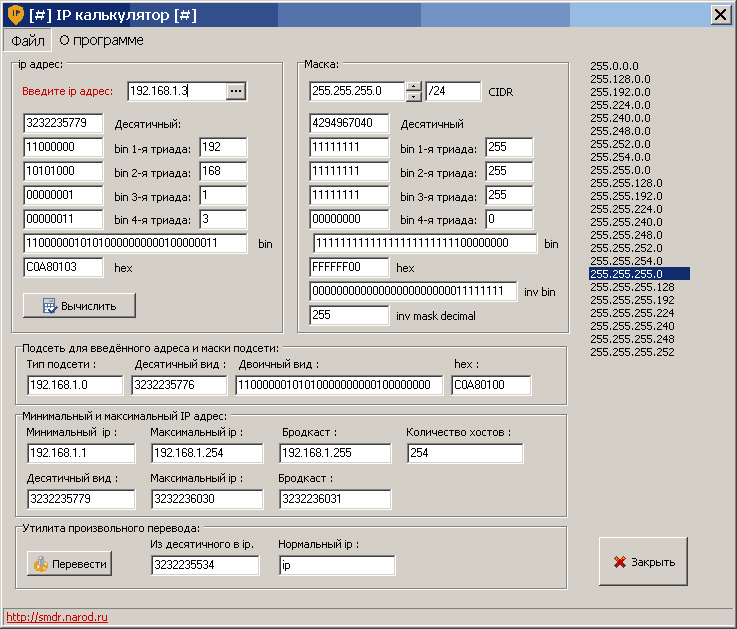The height and width of the screenshot is (629, 737).
Task: Select mask 255.240.0.0 in list
Action: click(620, 118)
